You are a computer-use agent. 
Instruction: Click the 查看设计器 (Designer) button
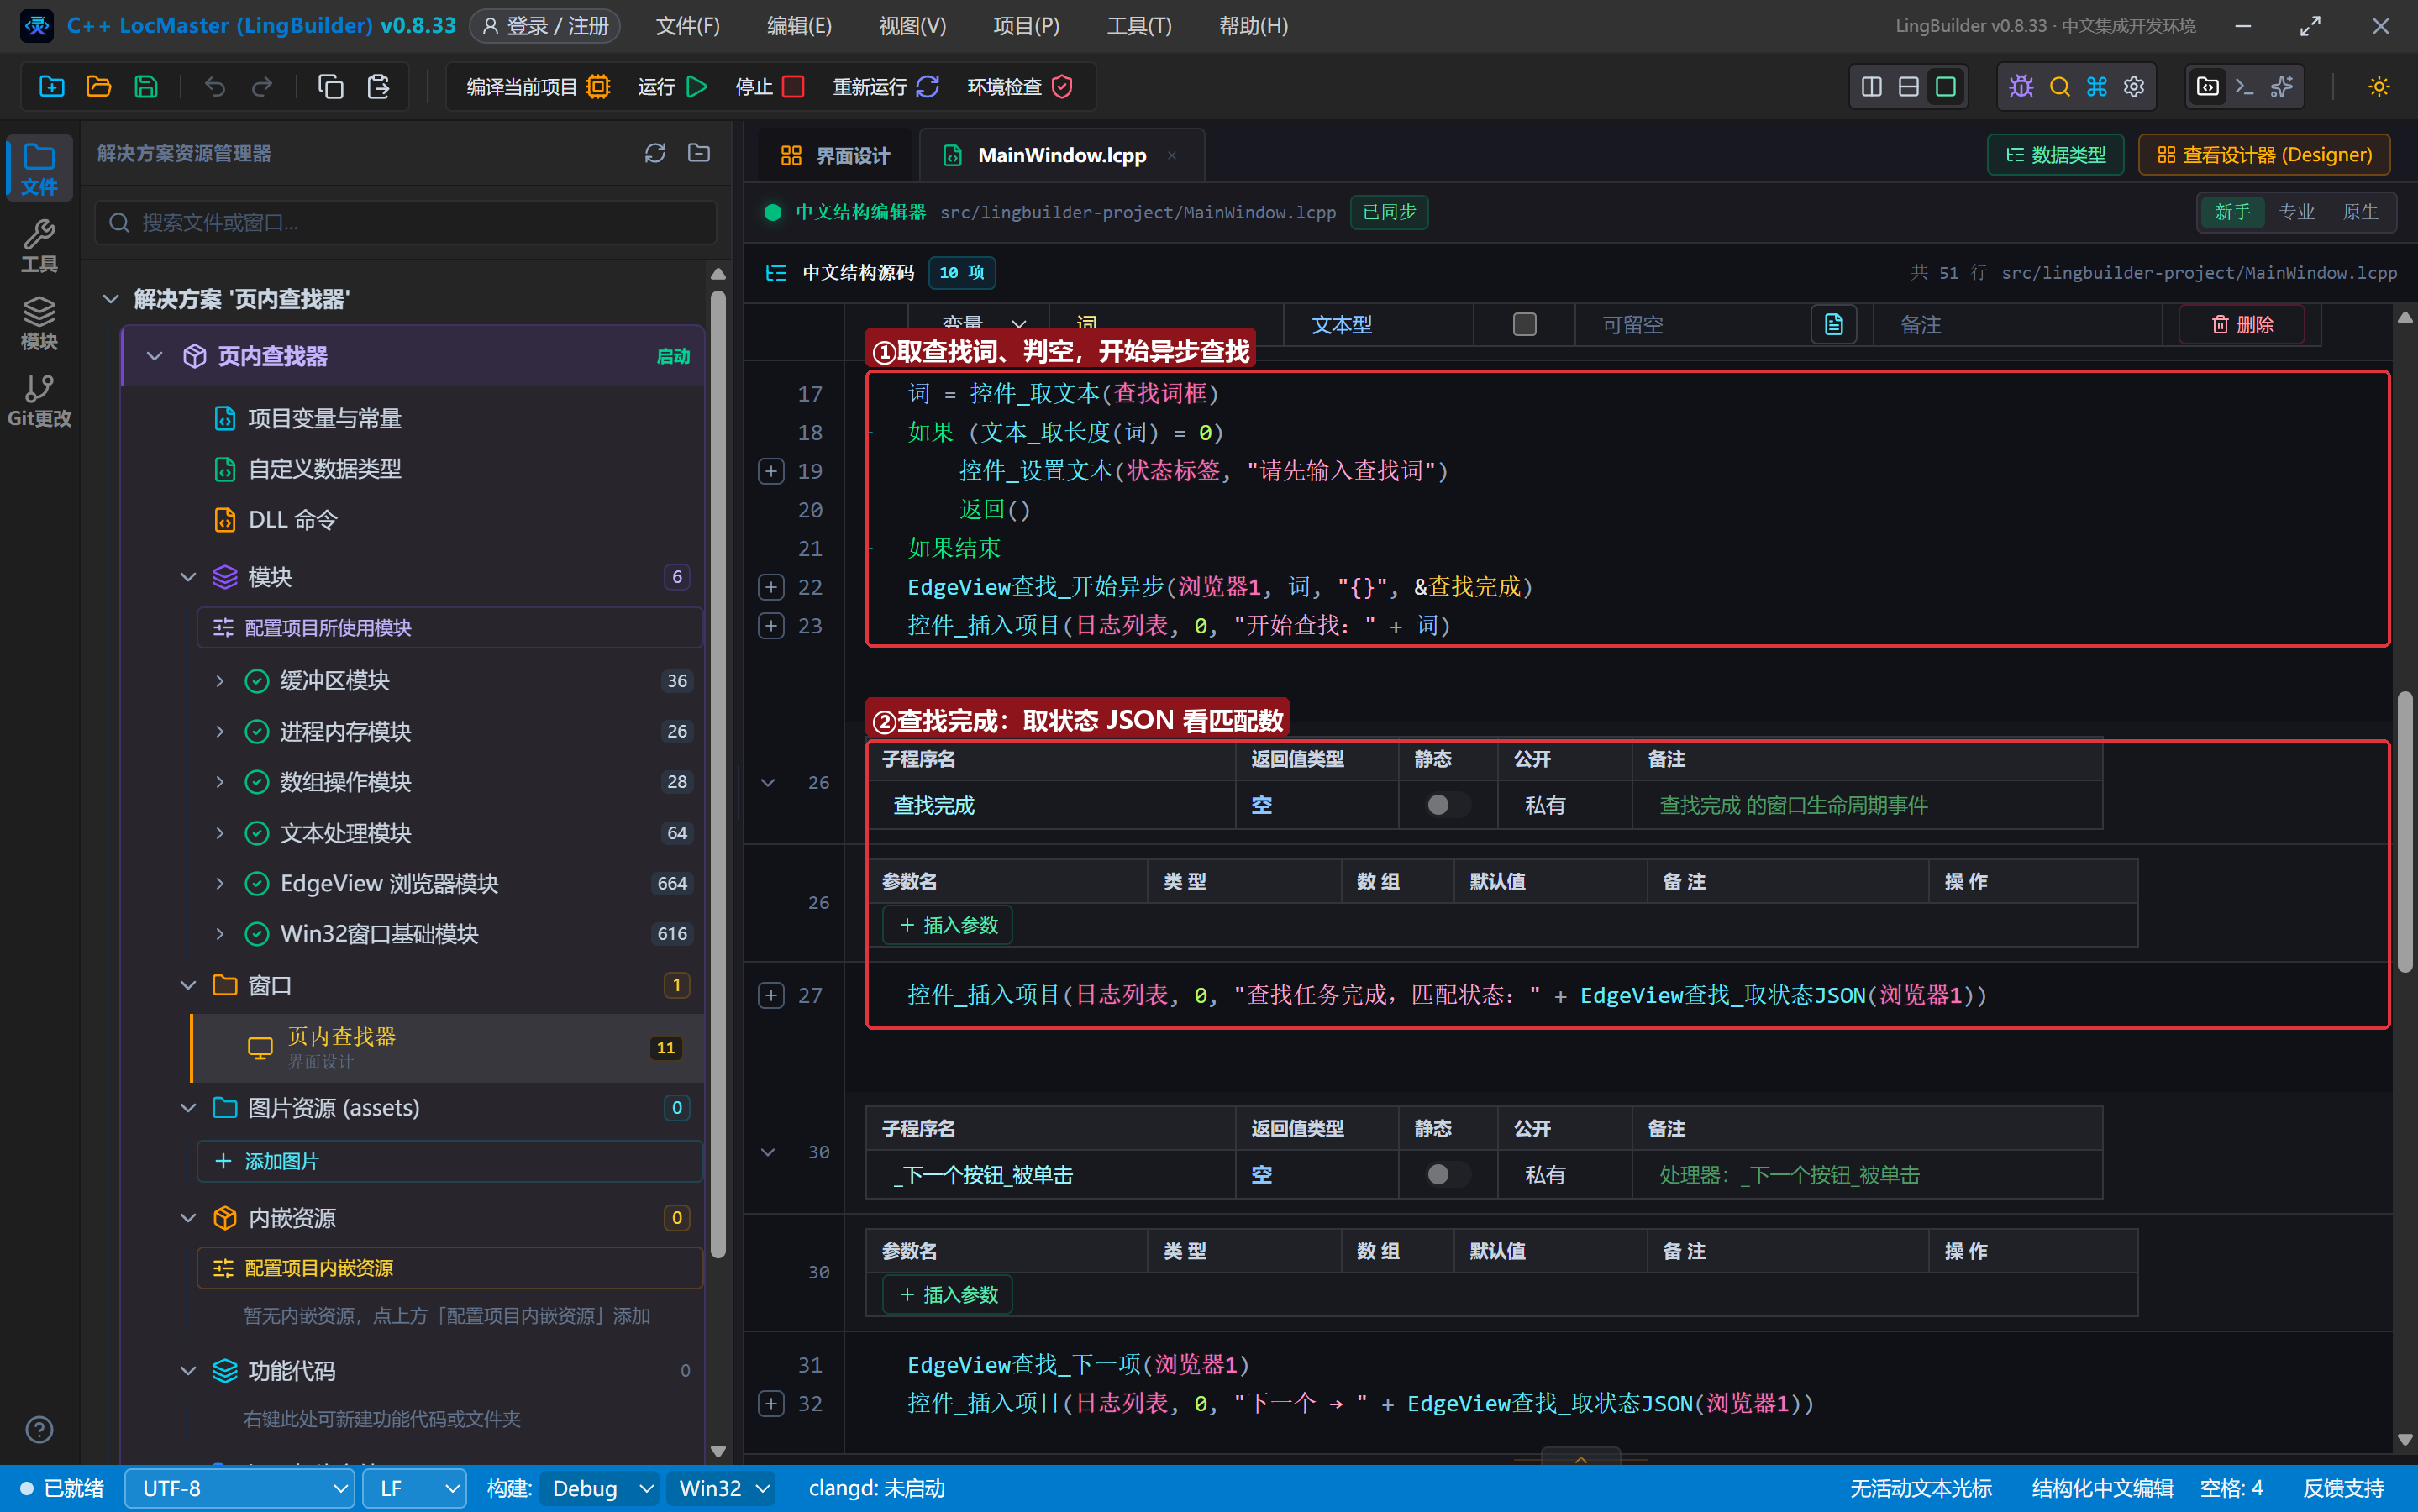point(2264,155)
